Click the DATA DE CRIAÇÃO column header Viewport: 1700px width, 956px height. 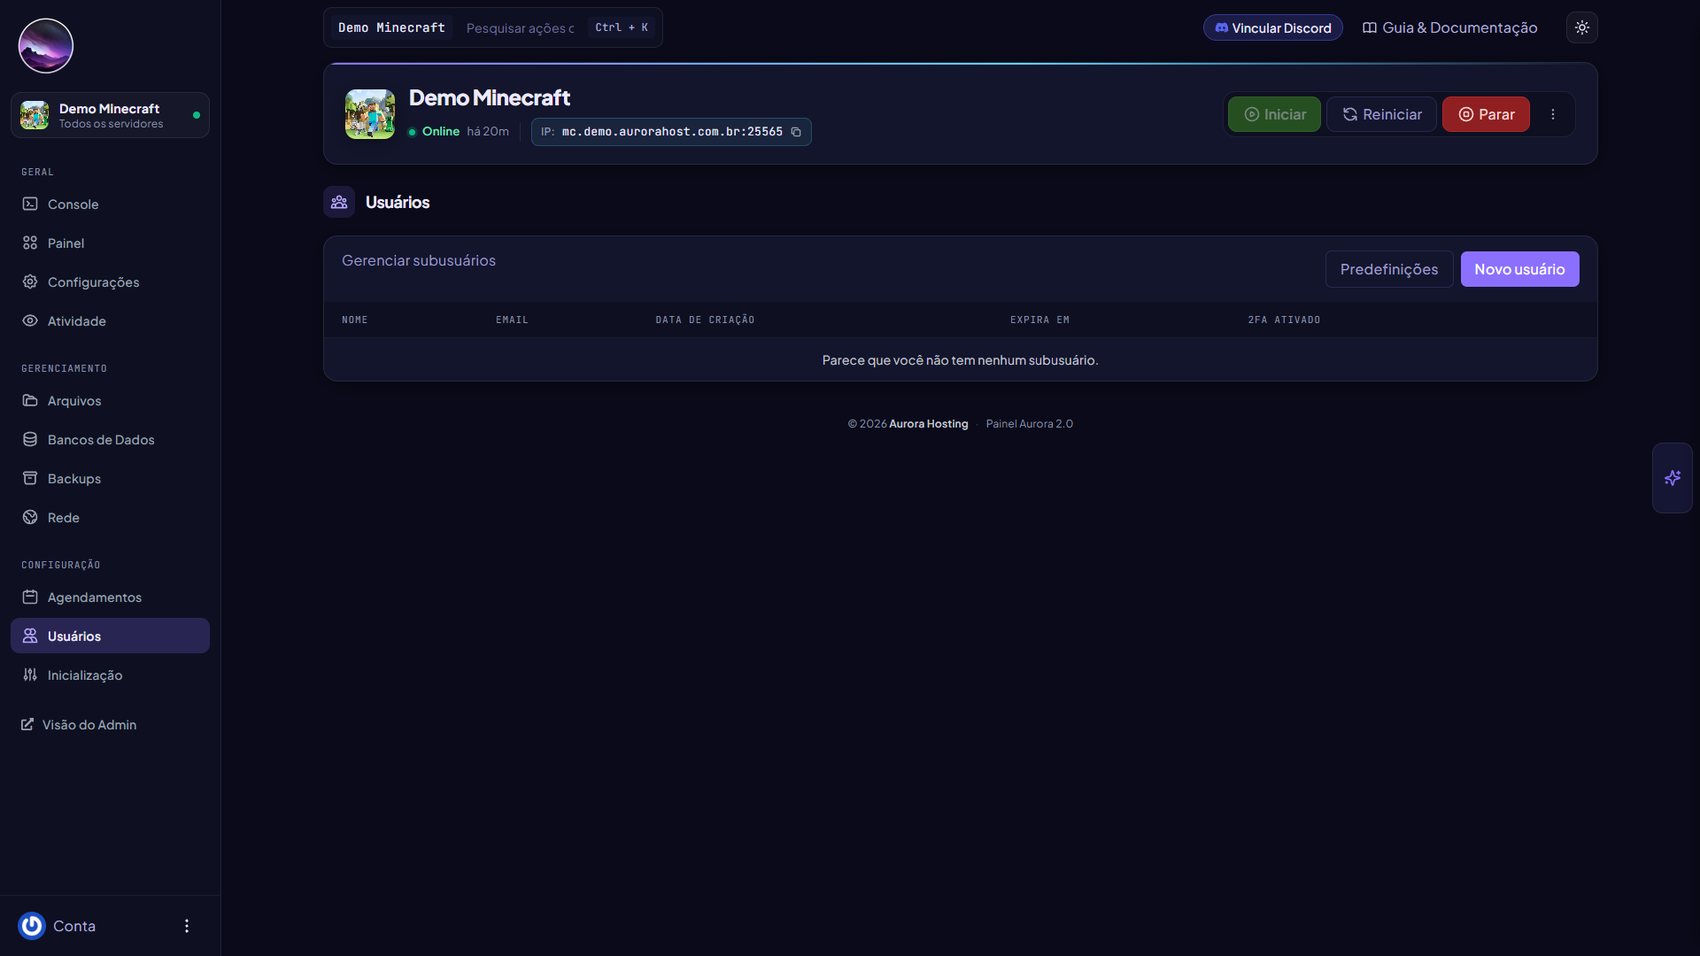705,320
